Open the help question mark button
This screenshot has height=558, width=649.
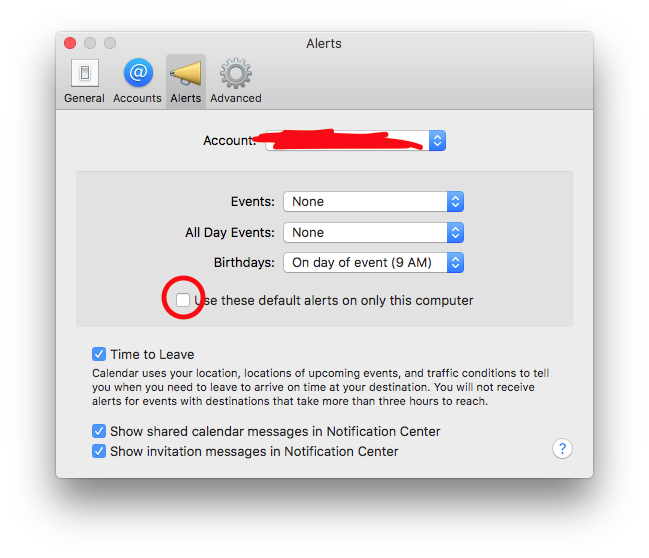pos(562,449)
